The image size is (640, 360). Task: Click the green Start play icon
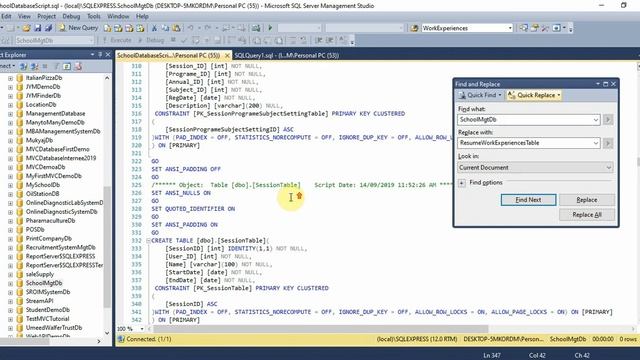pyautogui.click(x=270, y=28)
